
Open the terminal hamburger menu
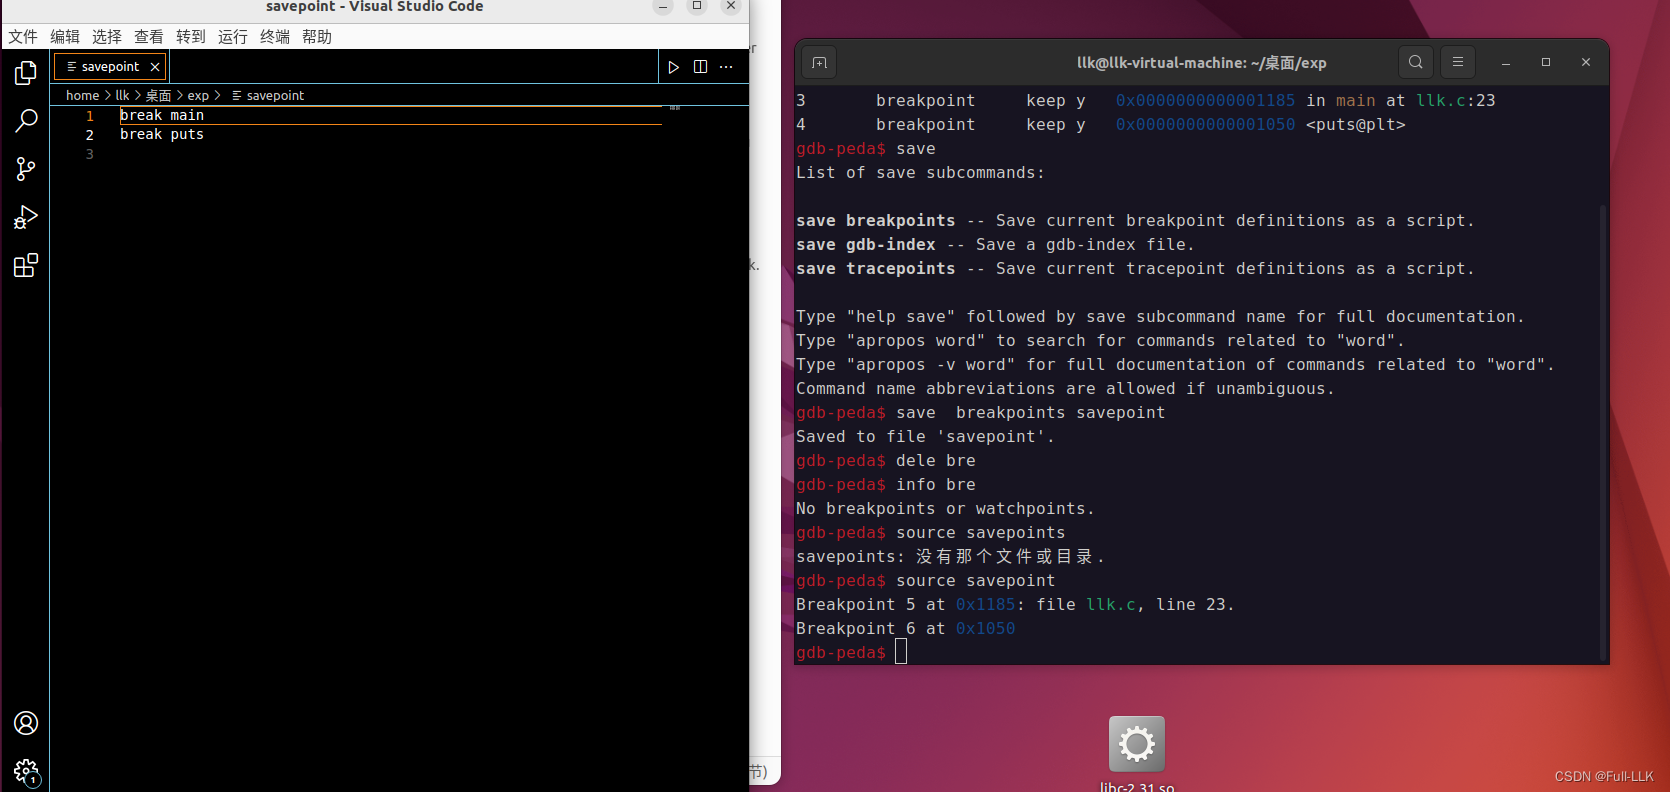pyautogui.click(x=1457, y=62)
